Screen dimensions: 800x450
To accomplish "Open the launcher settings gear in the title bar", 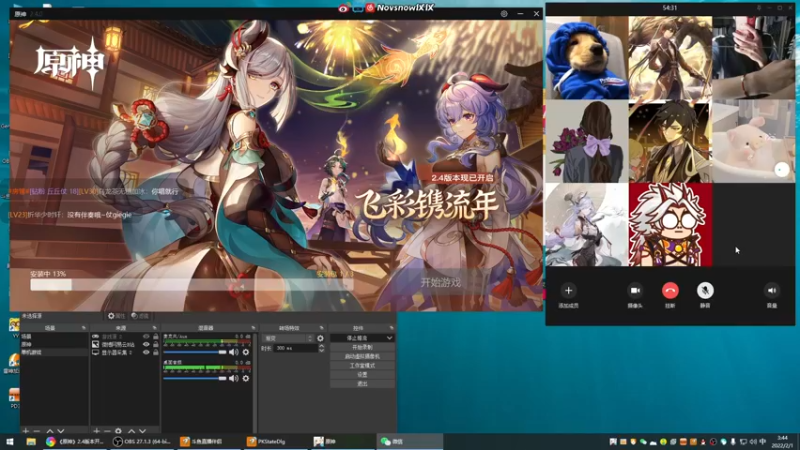I will (504, 14).
